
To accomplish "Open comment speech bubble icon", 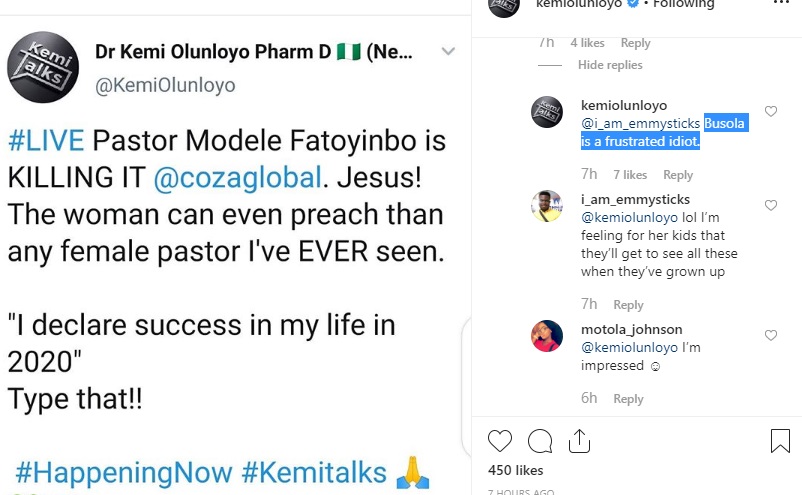I will click(540, 441).
